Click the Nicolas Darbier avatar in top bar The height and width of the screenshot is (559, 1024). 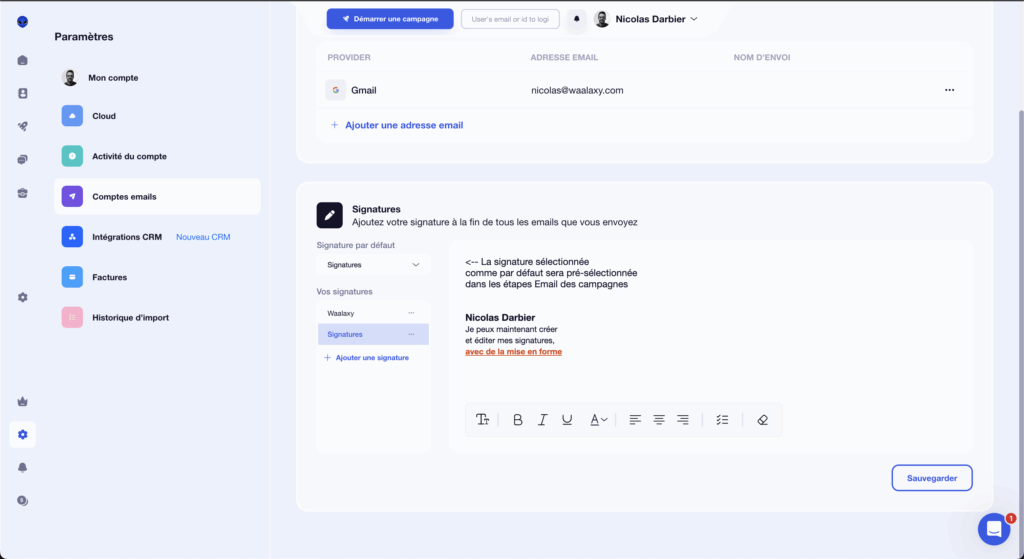601,19
